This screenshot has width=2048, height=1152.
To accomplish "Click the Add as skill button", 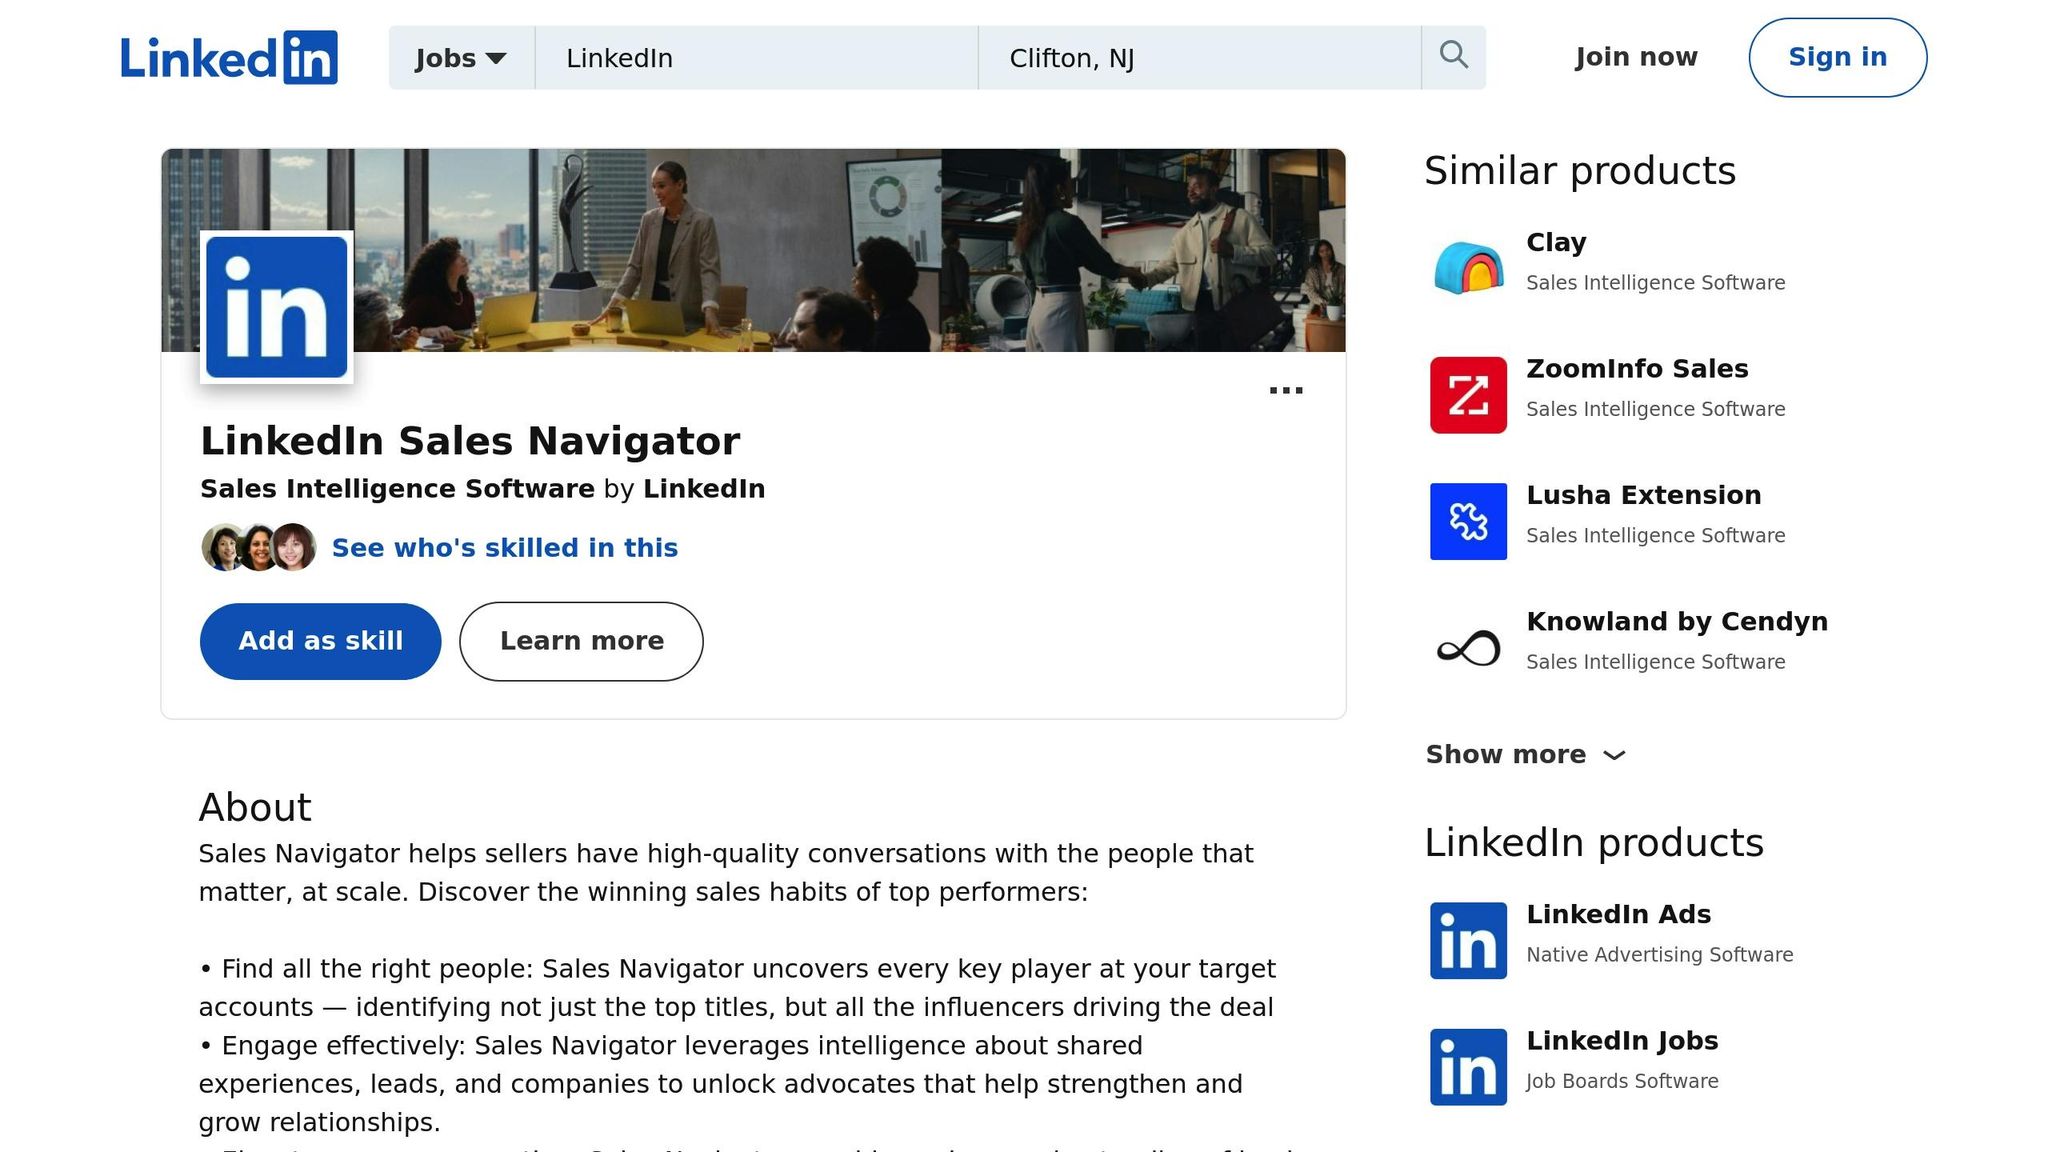I will pos(320,641).
